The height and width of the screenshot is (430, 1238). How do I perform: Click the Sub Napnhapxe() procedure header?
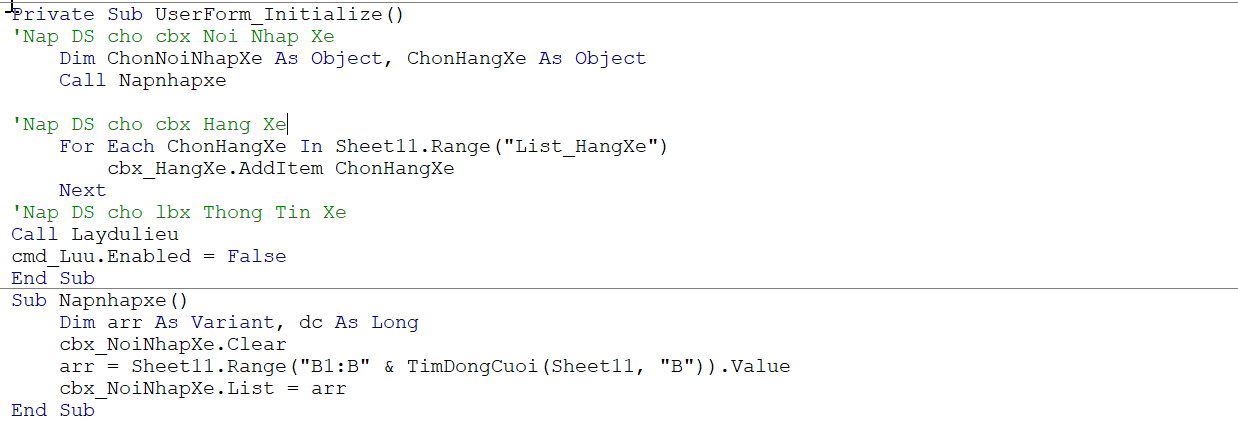point(100,300)
